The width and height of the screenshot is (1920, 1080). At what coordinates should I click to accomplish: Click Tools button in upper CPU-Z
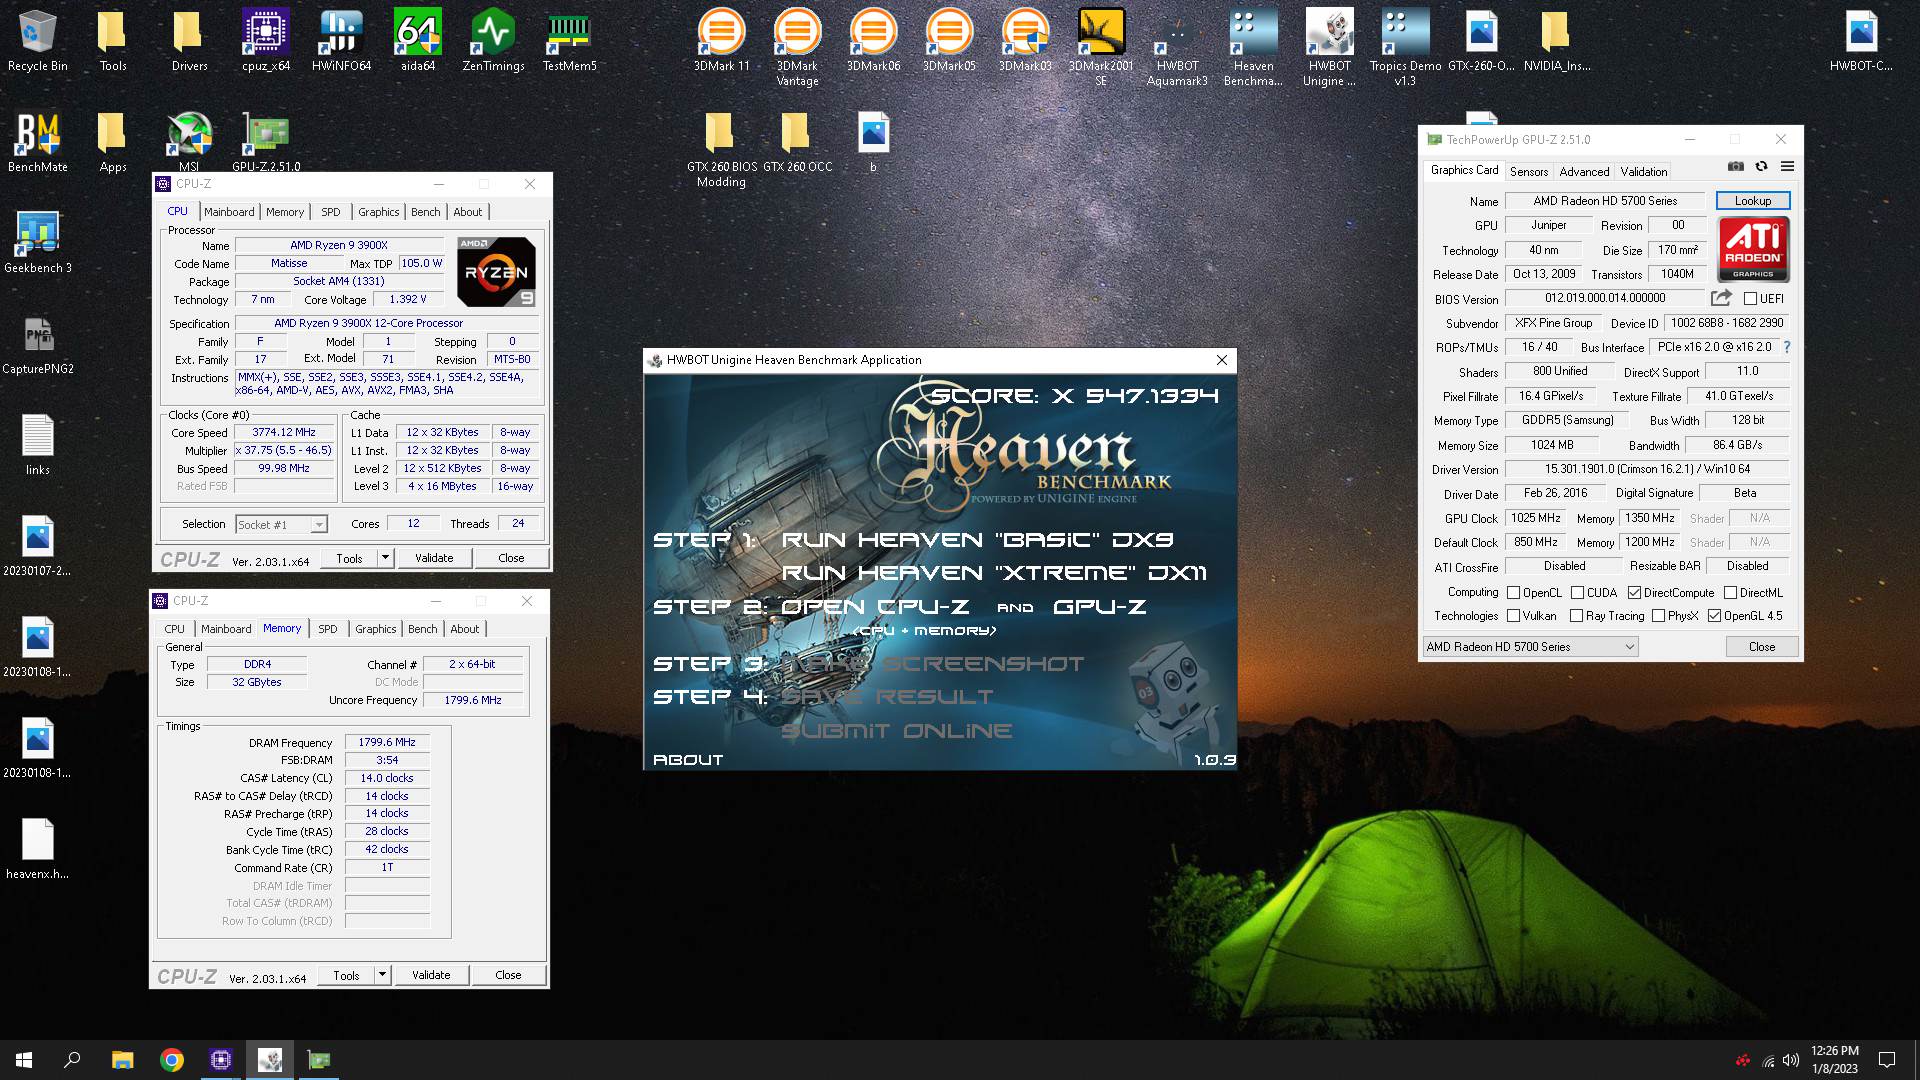(349, 558)
